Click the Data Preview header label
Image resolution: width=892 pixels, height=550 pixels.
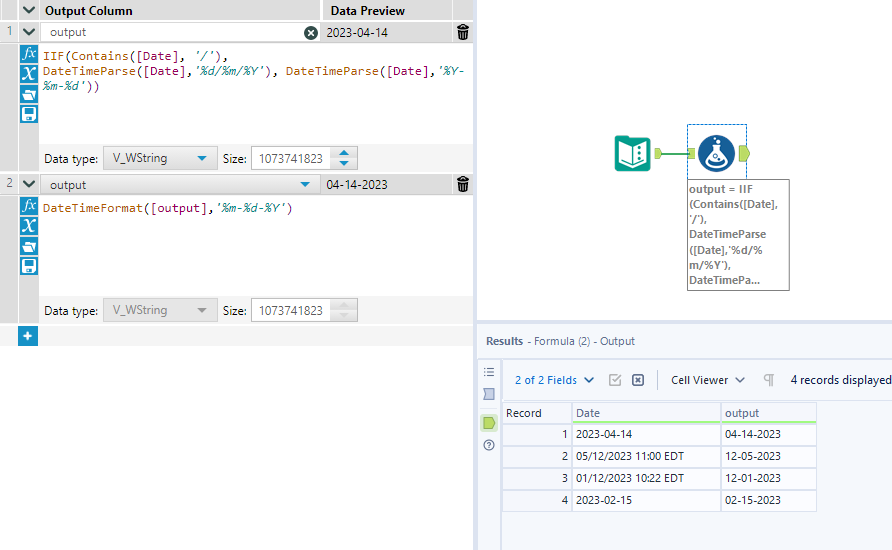(367, 10)
